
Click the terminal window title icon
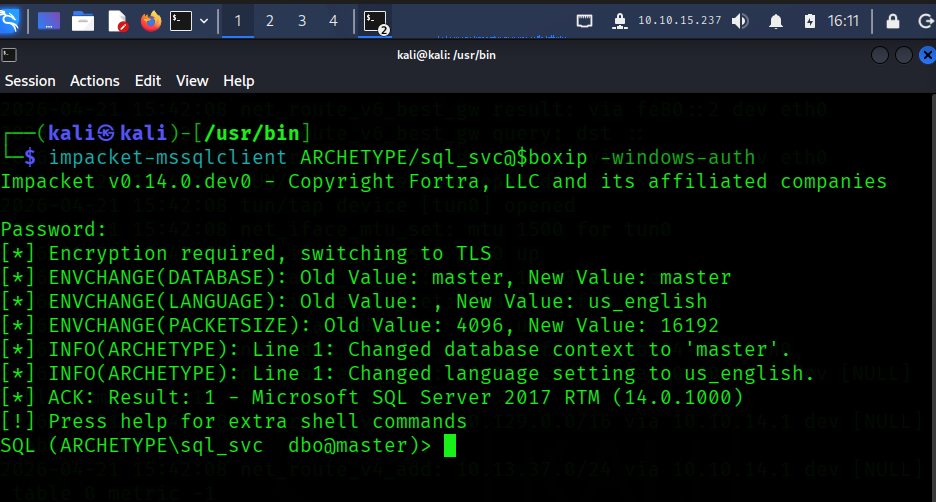(9, 56)
